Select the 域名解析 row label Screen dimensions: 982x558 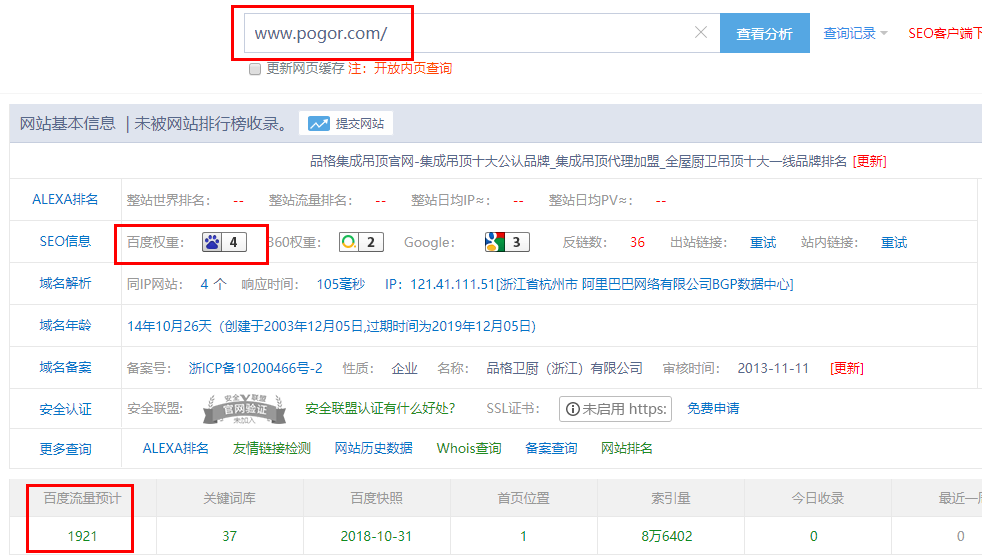tap(65, 283)
